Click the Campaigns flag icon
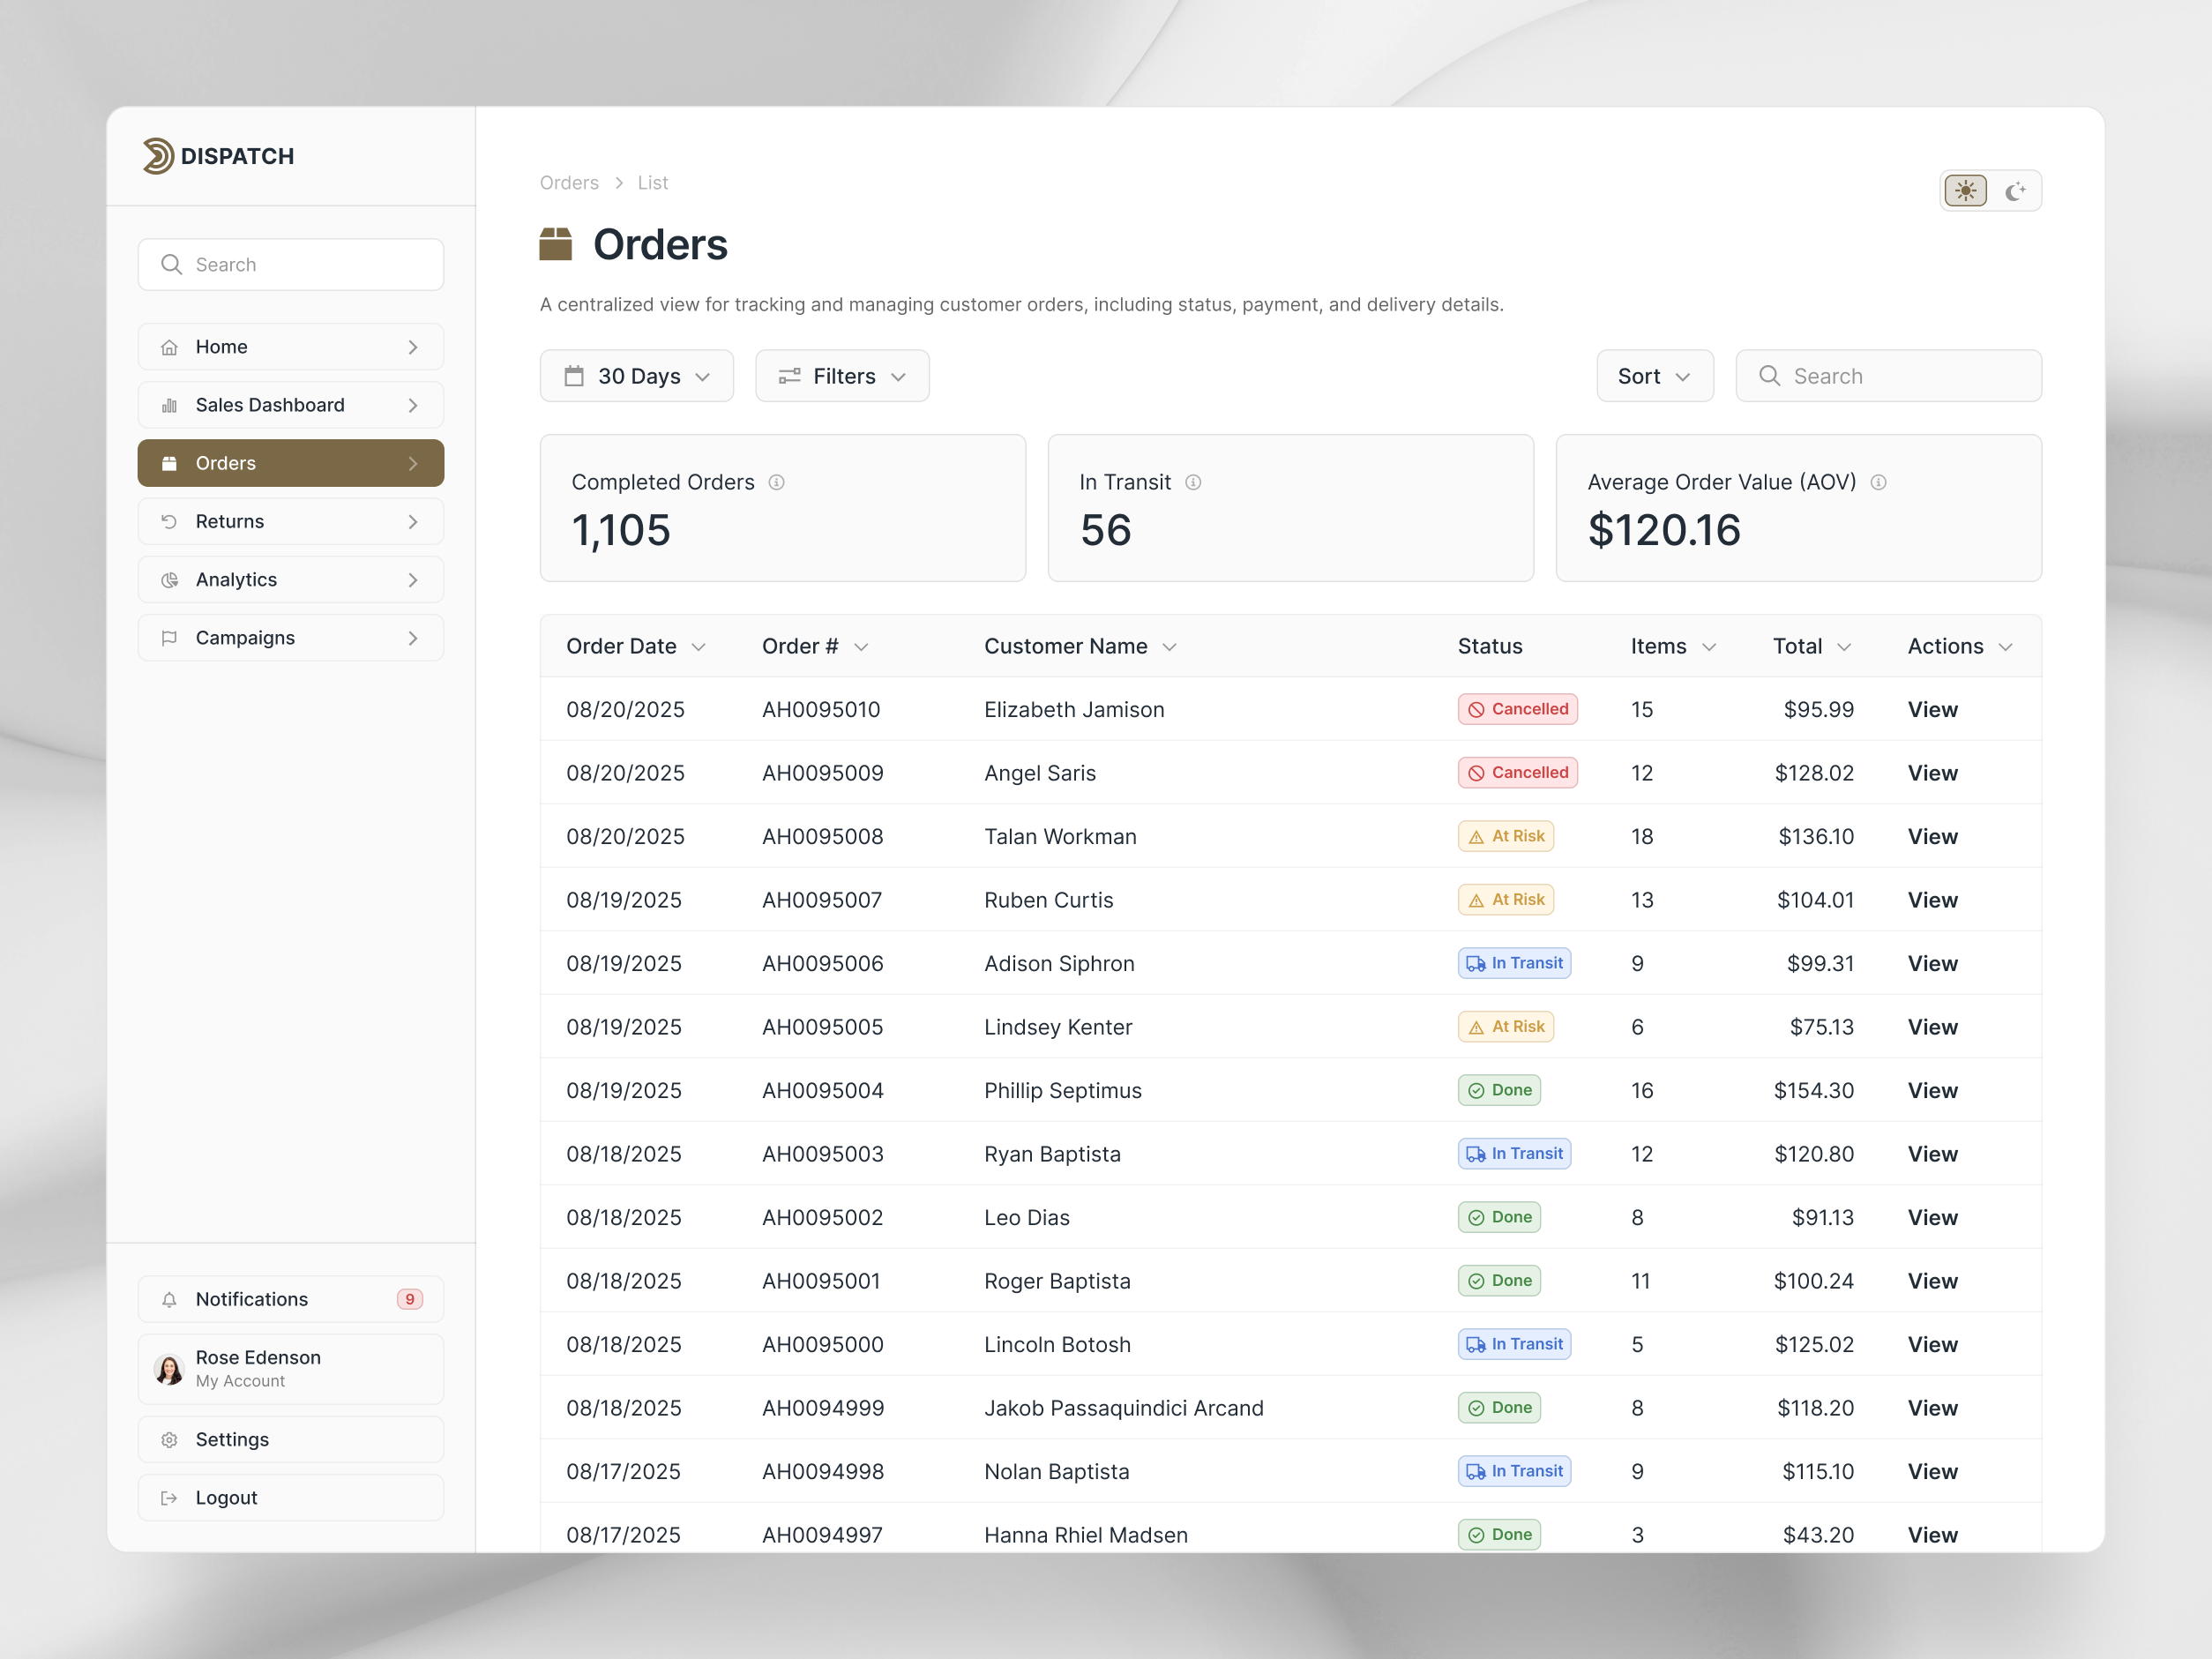The width and height of the screenshot is (2212, 1659). [x=169, y=637]
